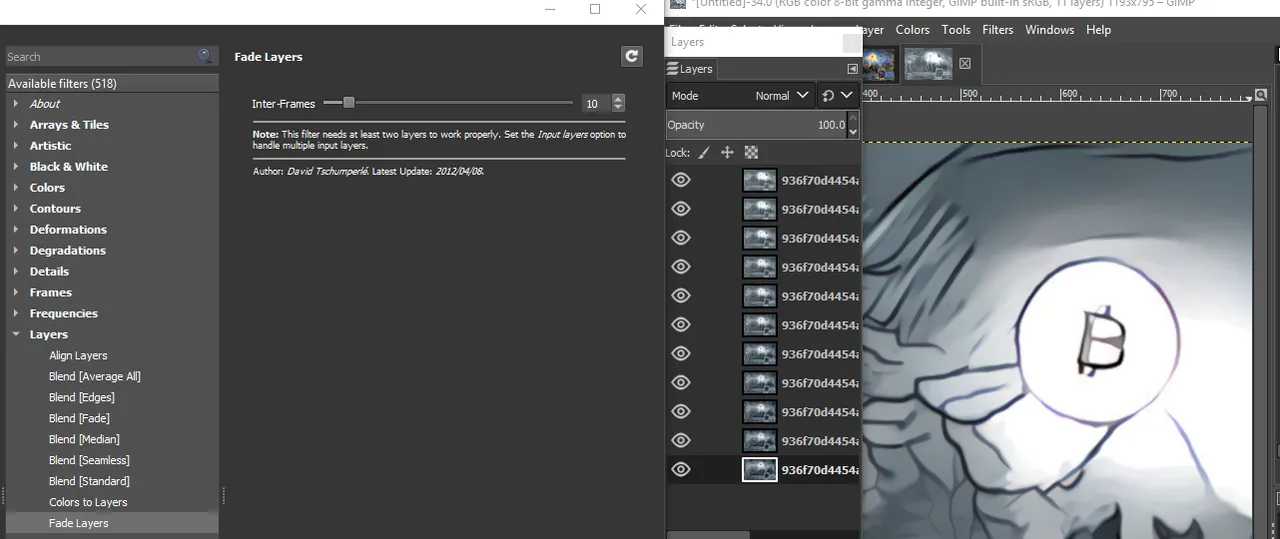
Task: Decrease layer opacity with the down arrow
Action: [x=853, y=131]
